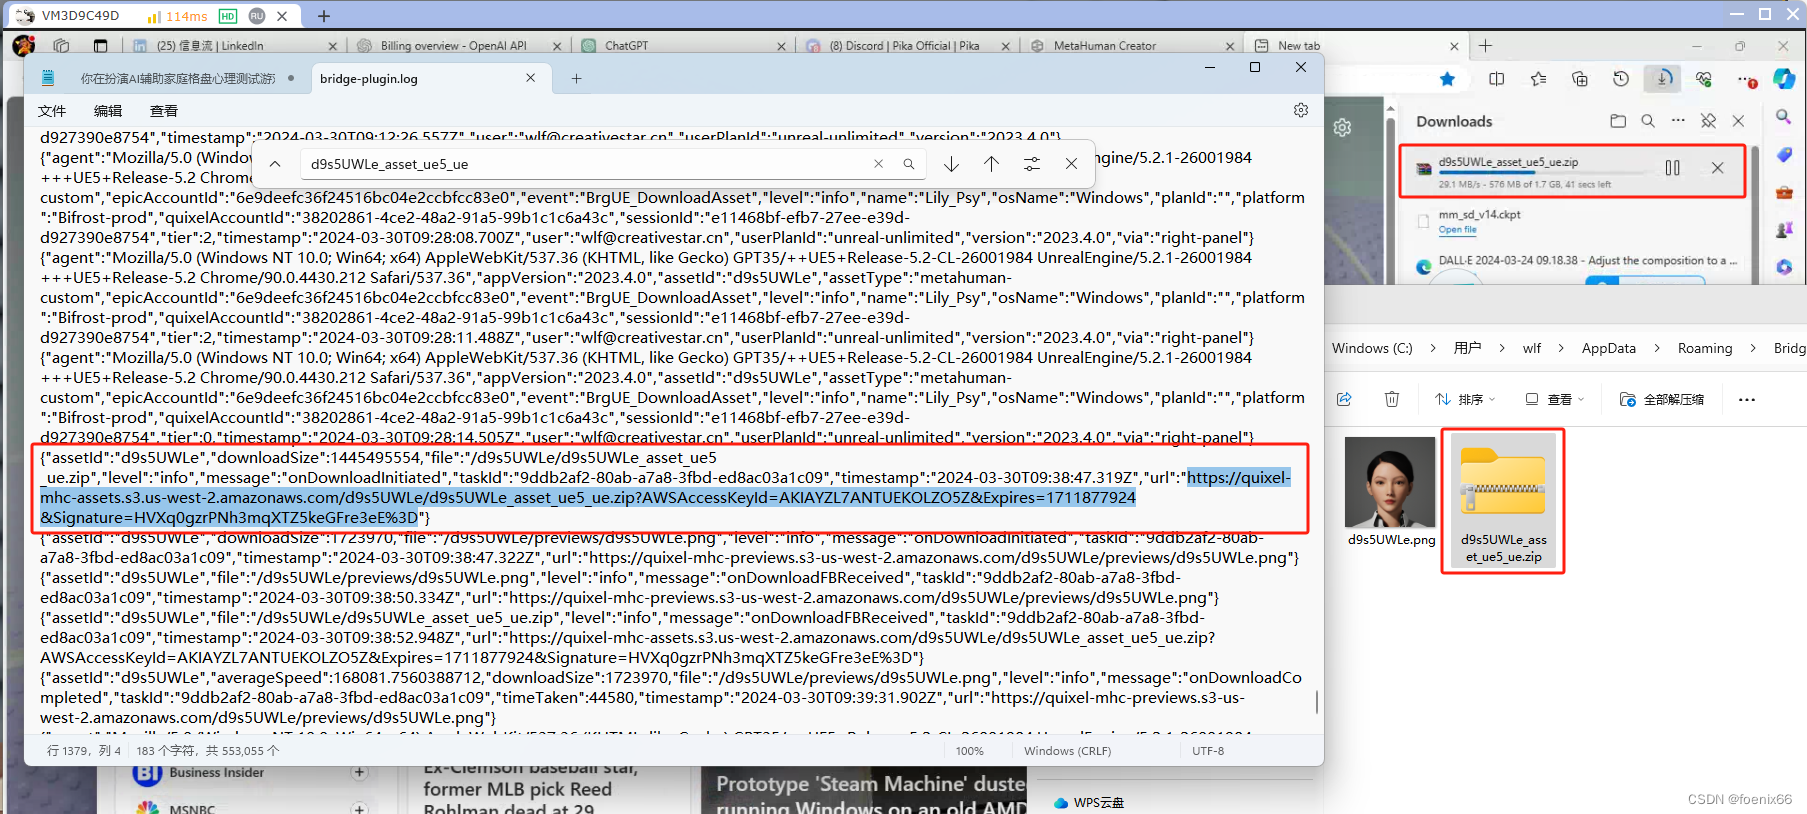Click Roaming in Explorer breadcrumb

coord(1704,348)
